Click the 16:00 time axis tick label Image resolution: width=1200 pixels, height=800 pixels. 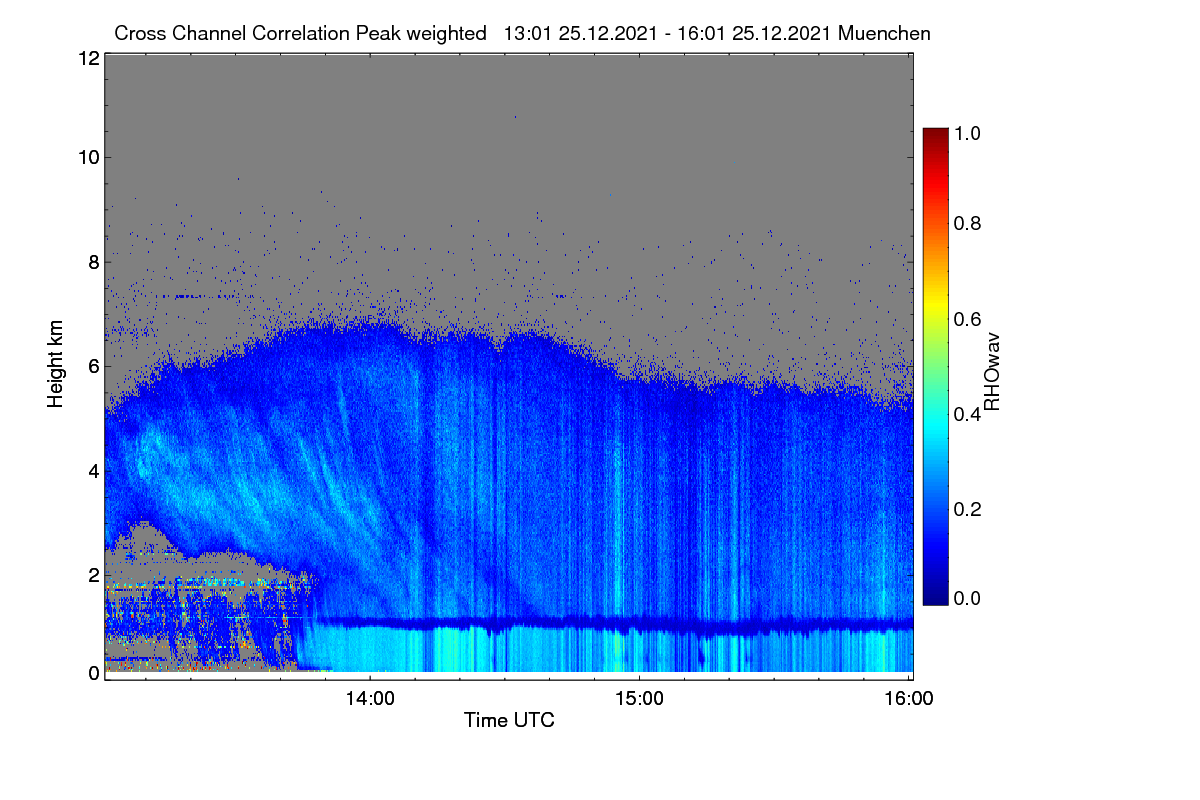pos(909,699)
